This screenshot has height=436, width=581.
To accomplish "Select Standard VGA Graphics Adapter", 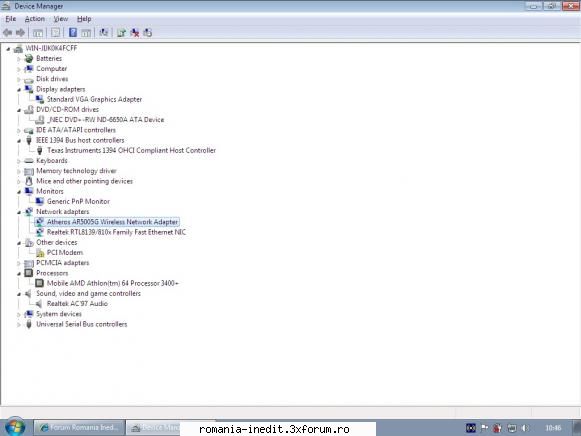I will pos(94,99).
